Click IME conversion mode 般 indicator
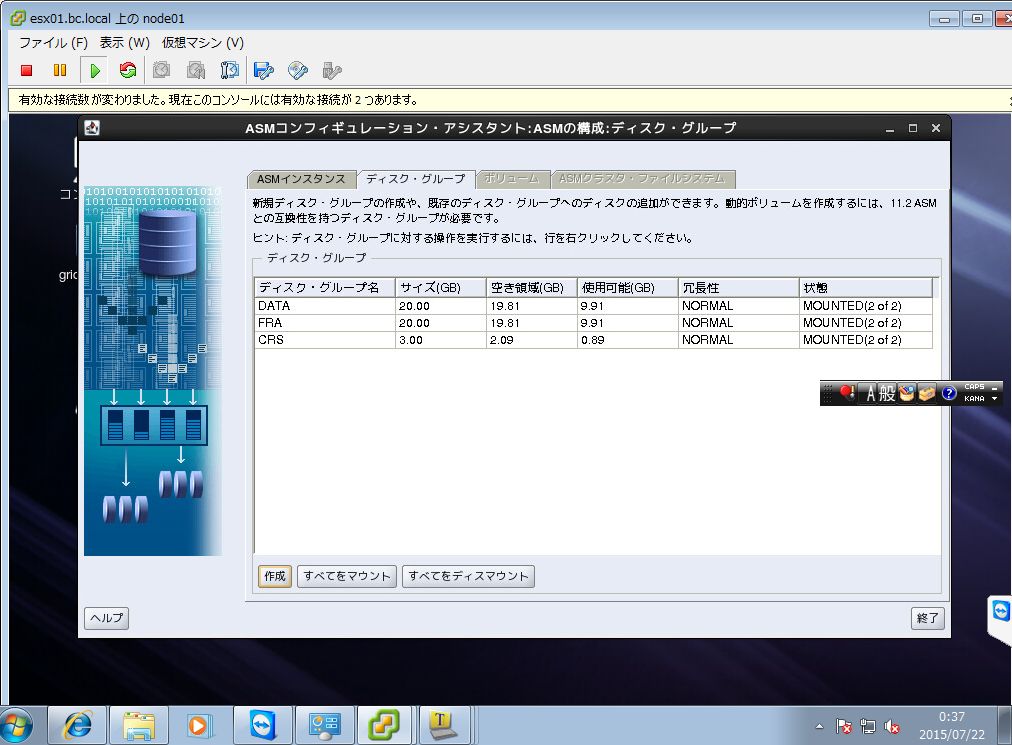The width and height of the screenshot is (1012, 745). click(887, 393)
